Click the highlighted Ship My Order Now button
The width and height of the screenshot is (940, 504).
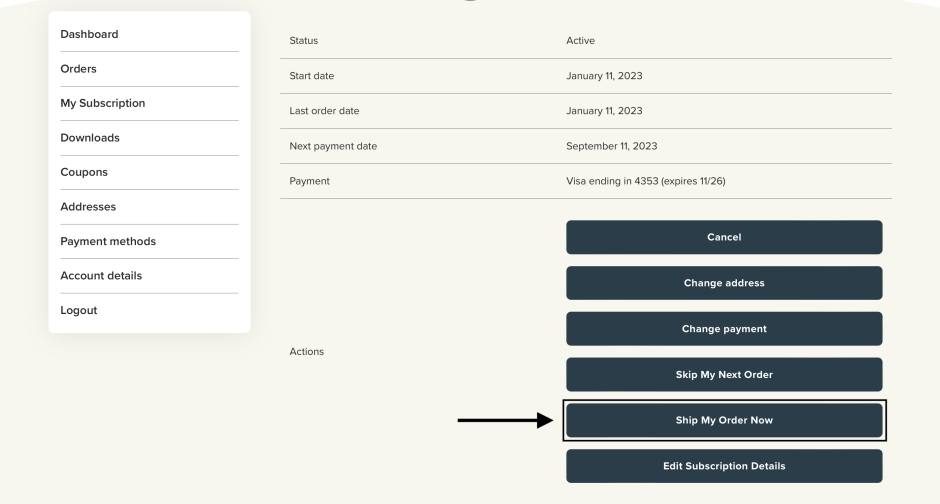724,420
